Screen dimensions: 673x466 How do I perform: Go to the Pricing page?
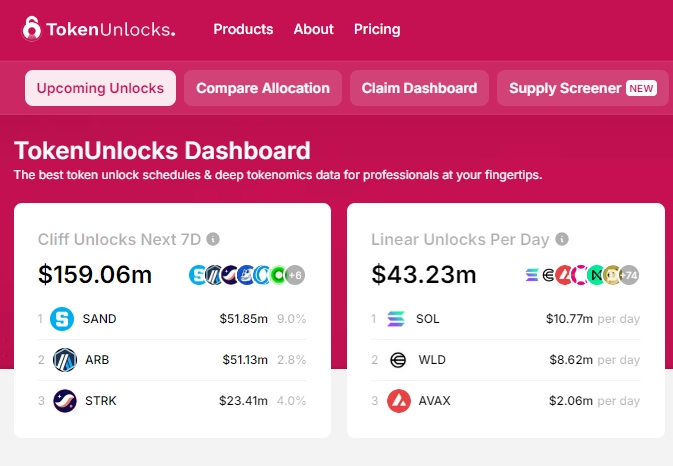click(x=377, y=29)
